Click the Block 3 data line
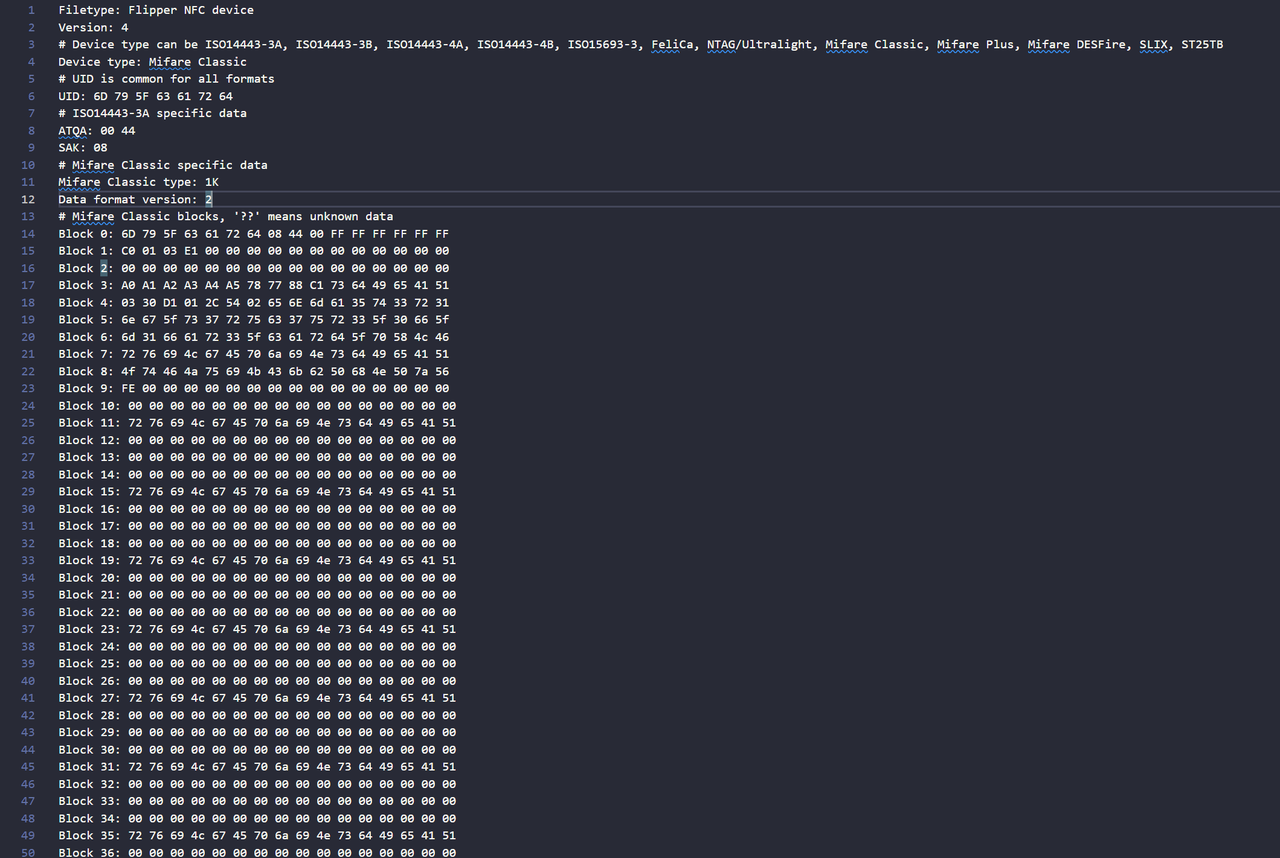 [254, 285]
